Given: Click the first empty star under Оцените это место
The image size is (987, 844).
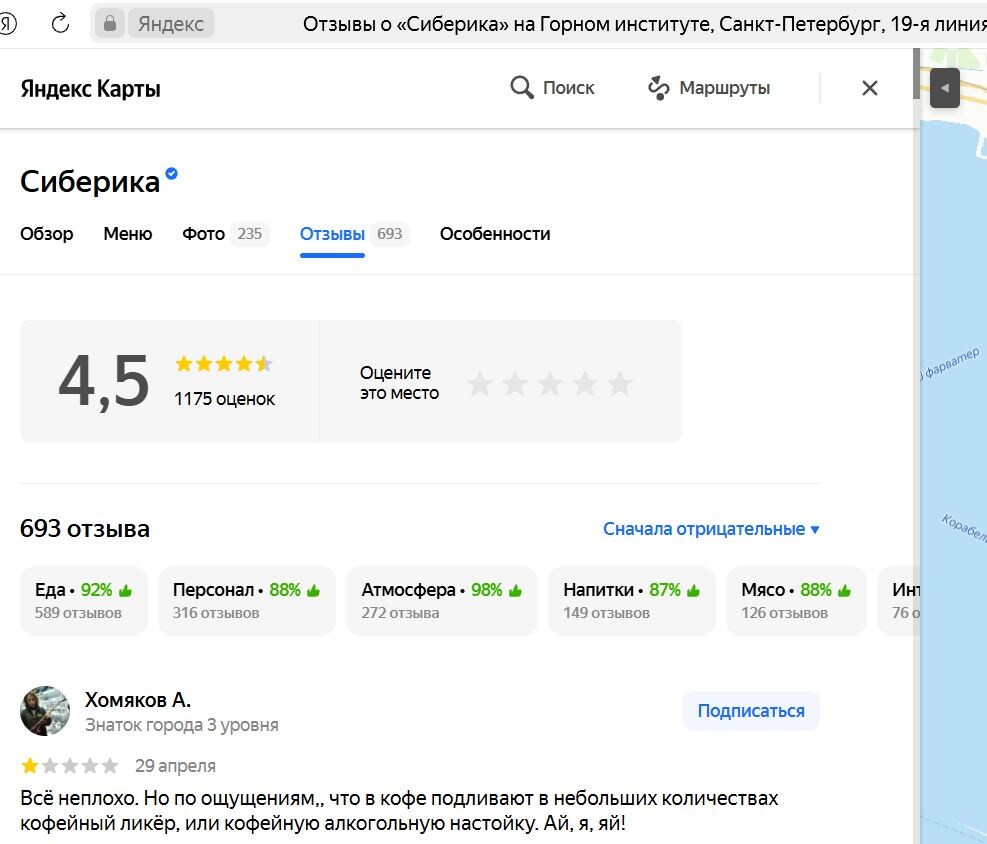Looking at the screenshot, I should click(x=481, y=382).
